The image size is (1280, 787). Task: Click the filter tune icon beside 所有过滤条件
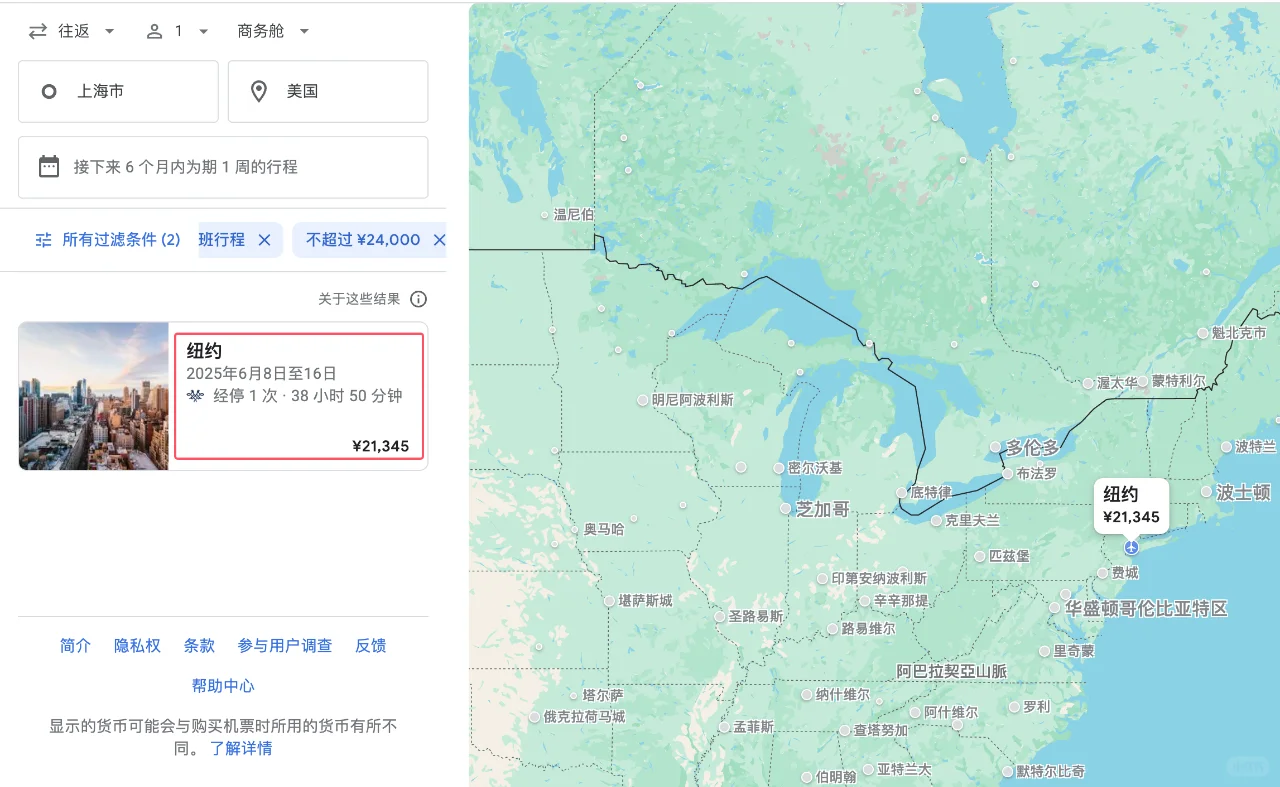pos(42,239)
